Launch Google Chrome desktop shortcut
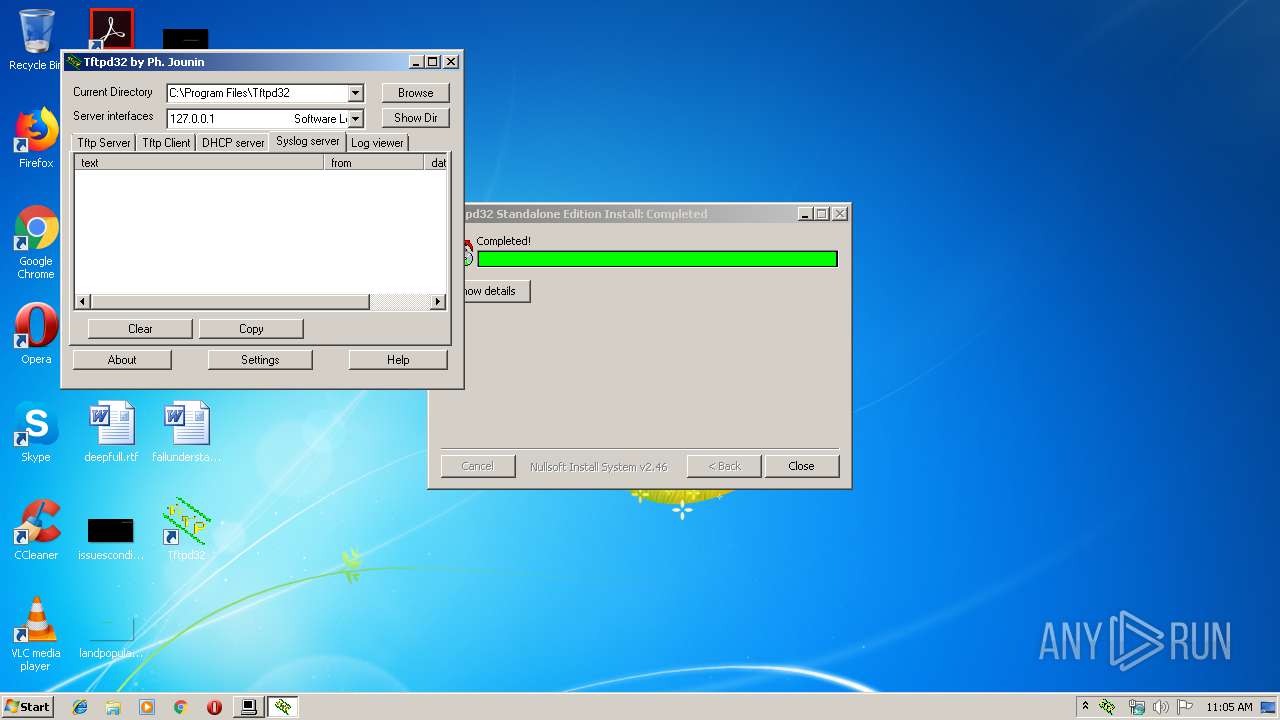Screen dimensions: 1280x720 click(x=36, y=243)
